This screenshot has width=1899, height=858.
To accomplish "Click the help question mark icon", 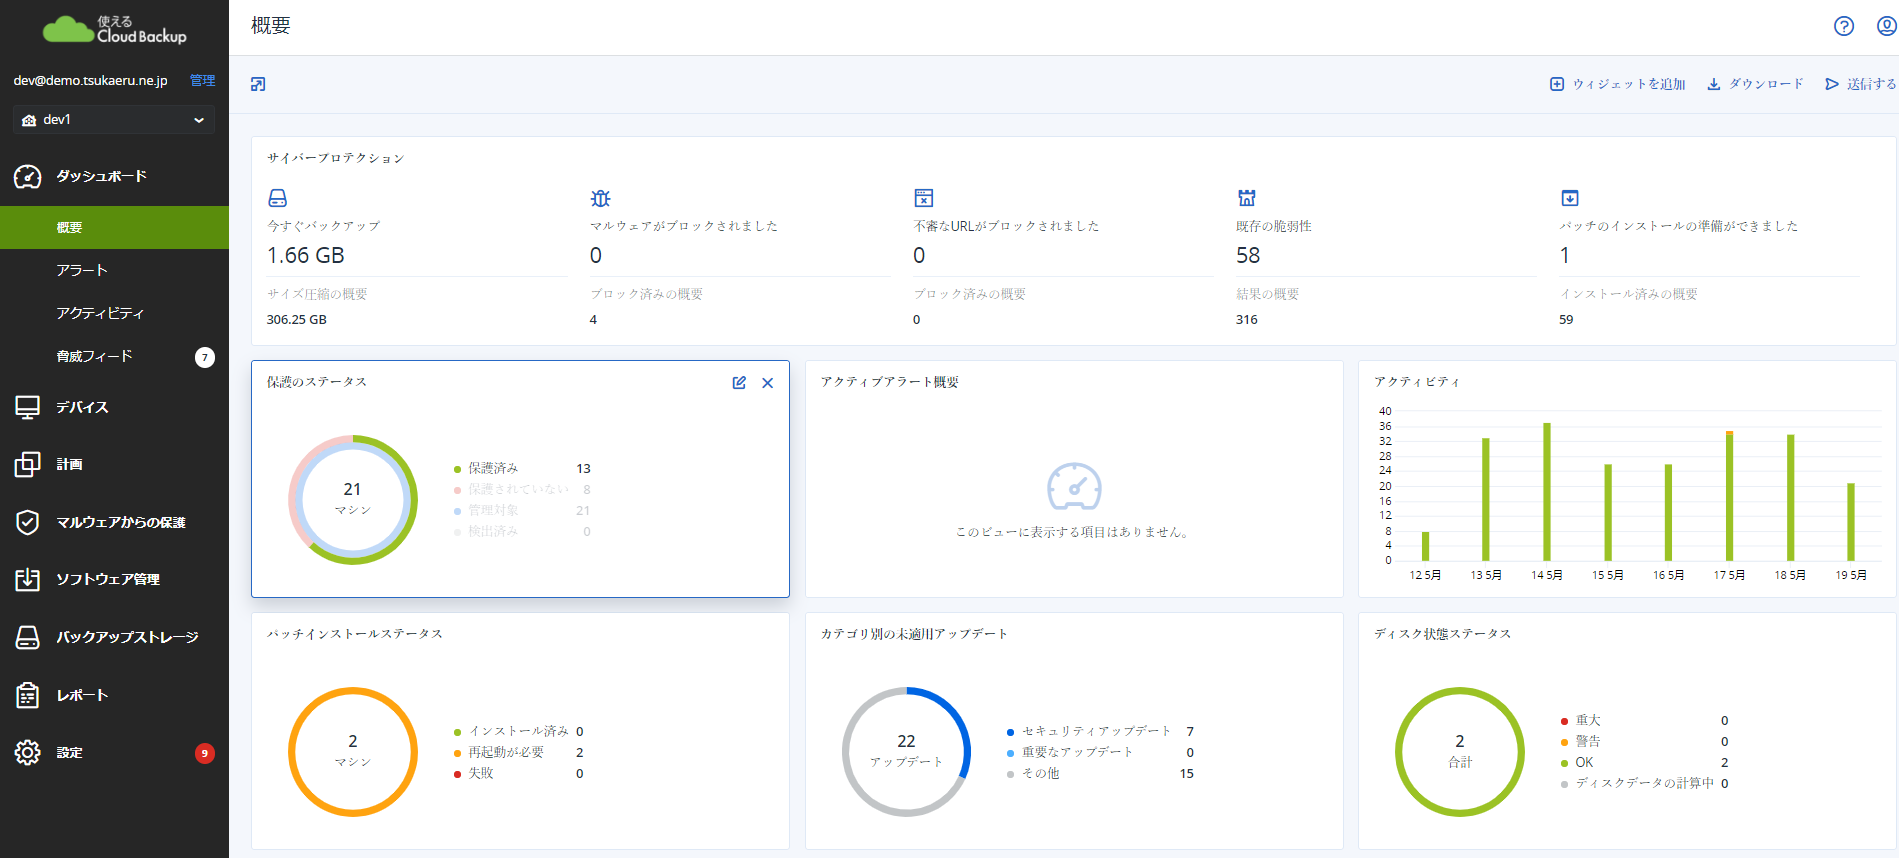I will tap(1843, 26).
